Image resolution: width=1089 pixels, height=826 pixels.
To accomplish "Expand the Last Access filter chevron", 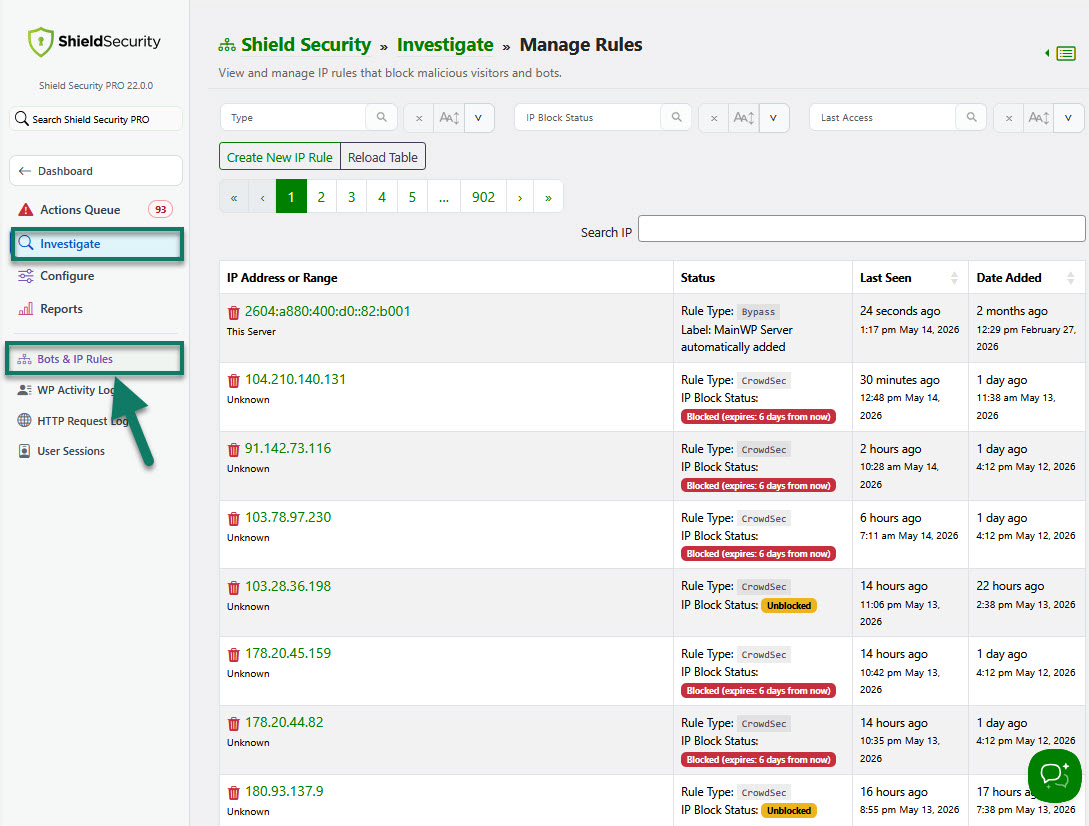I will pos(1068,118).
